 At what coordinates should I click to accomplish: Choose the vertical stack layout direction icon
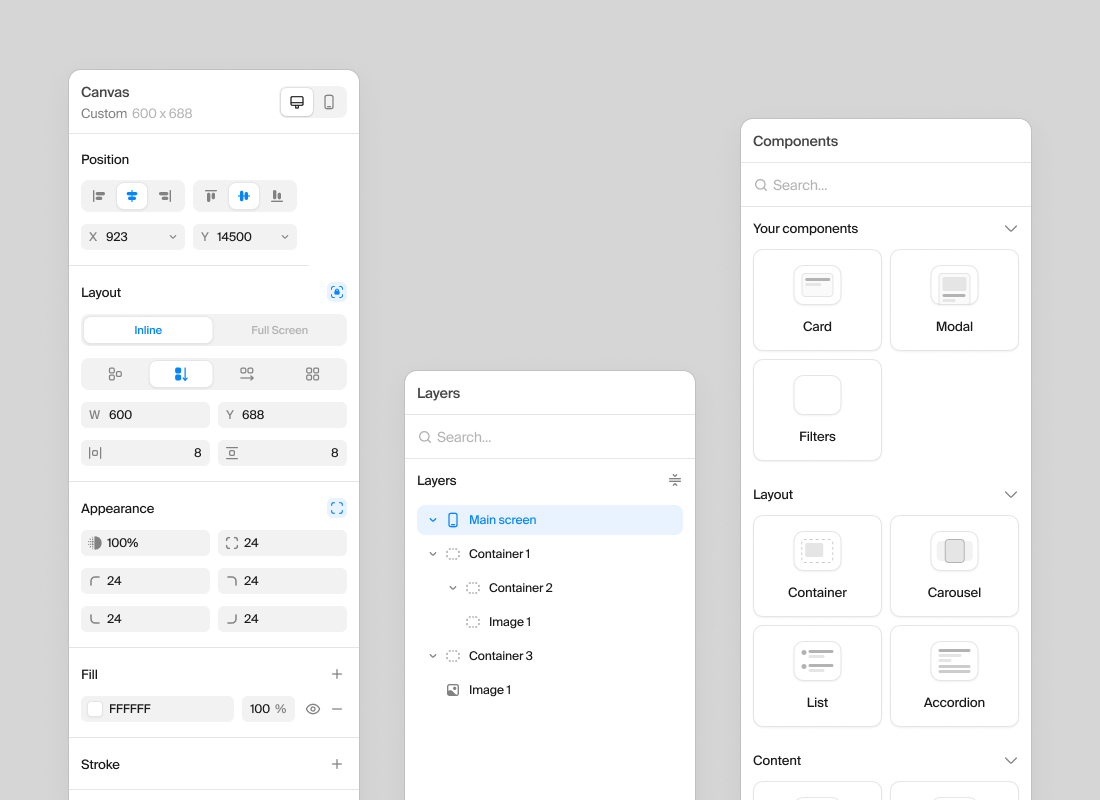pos(181,374)
